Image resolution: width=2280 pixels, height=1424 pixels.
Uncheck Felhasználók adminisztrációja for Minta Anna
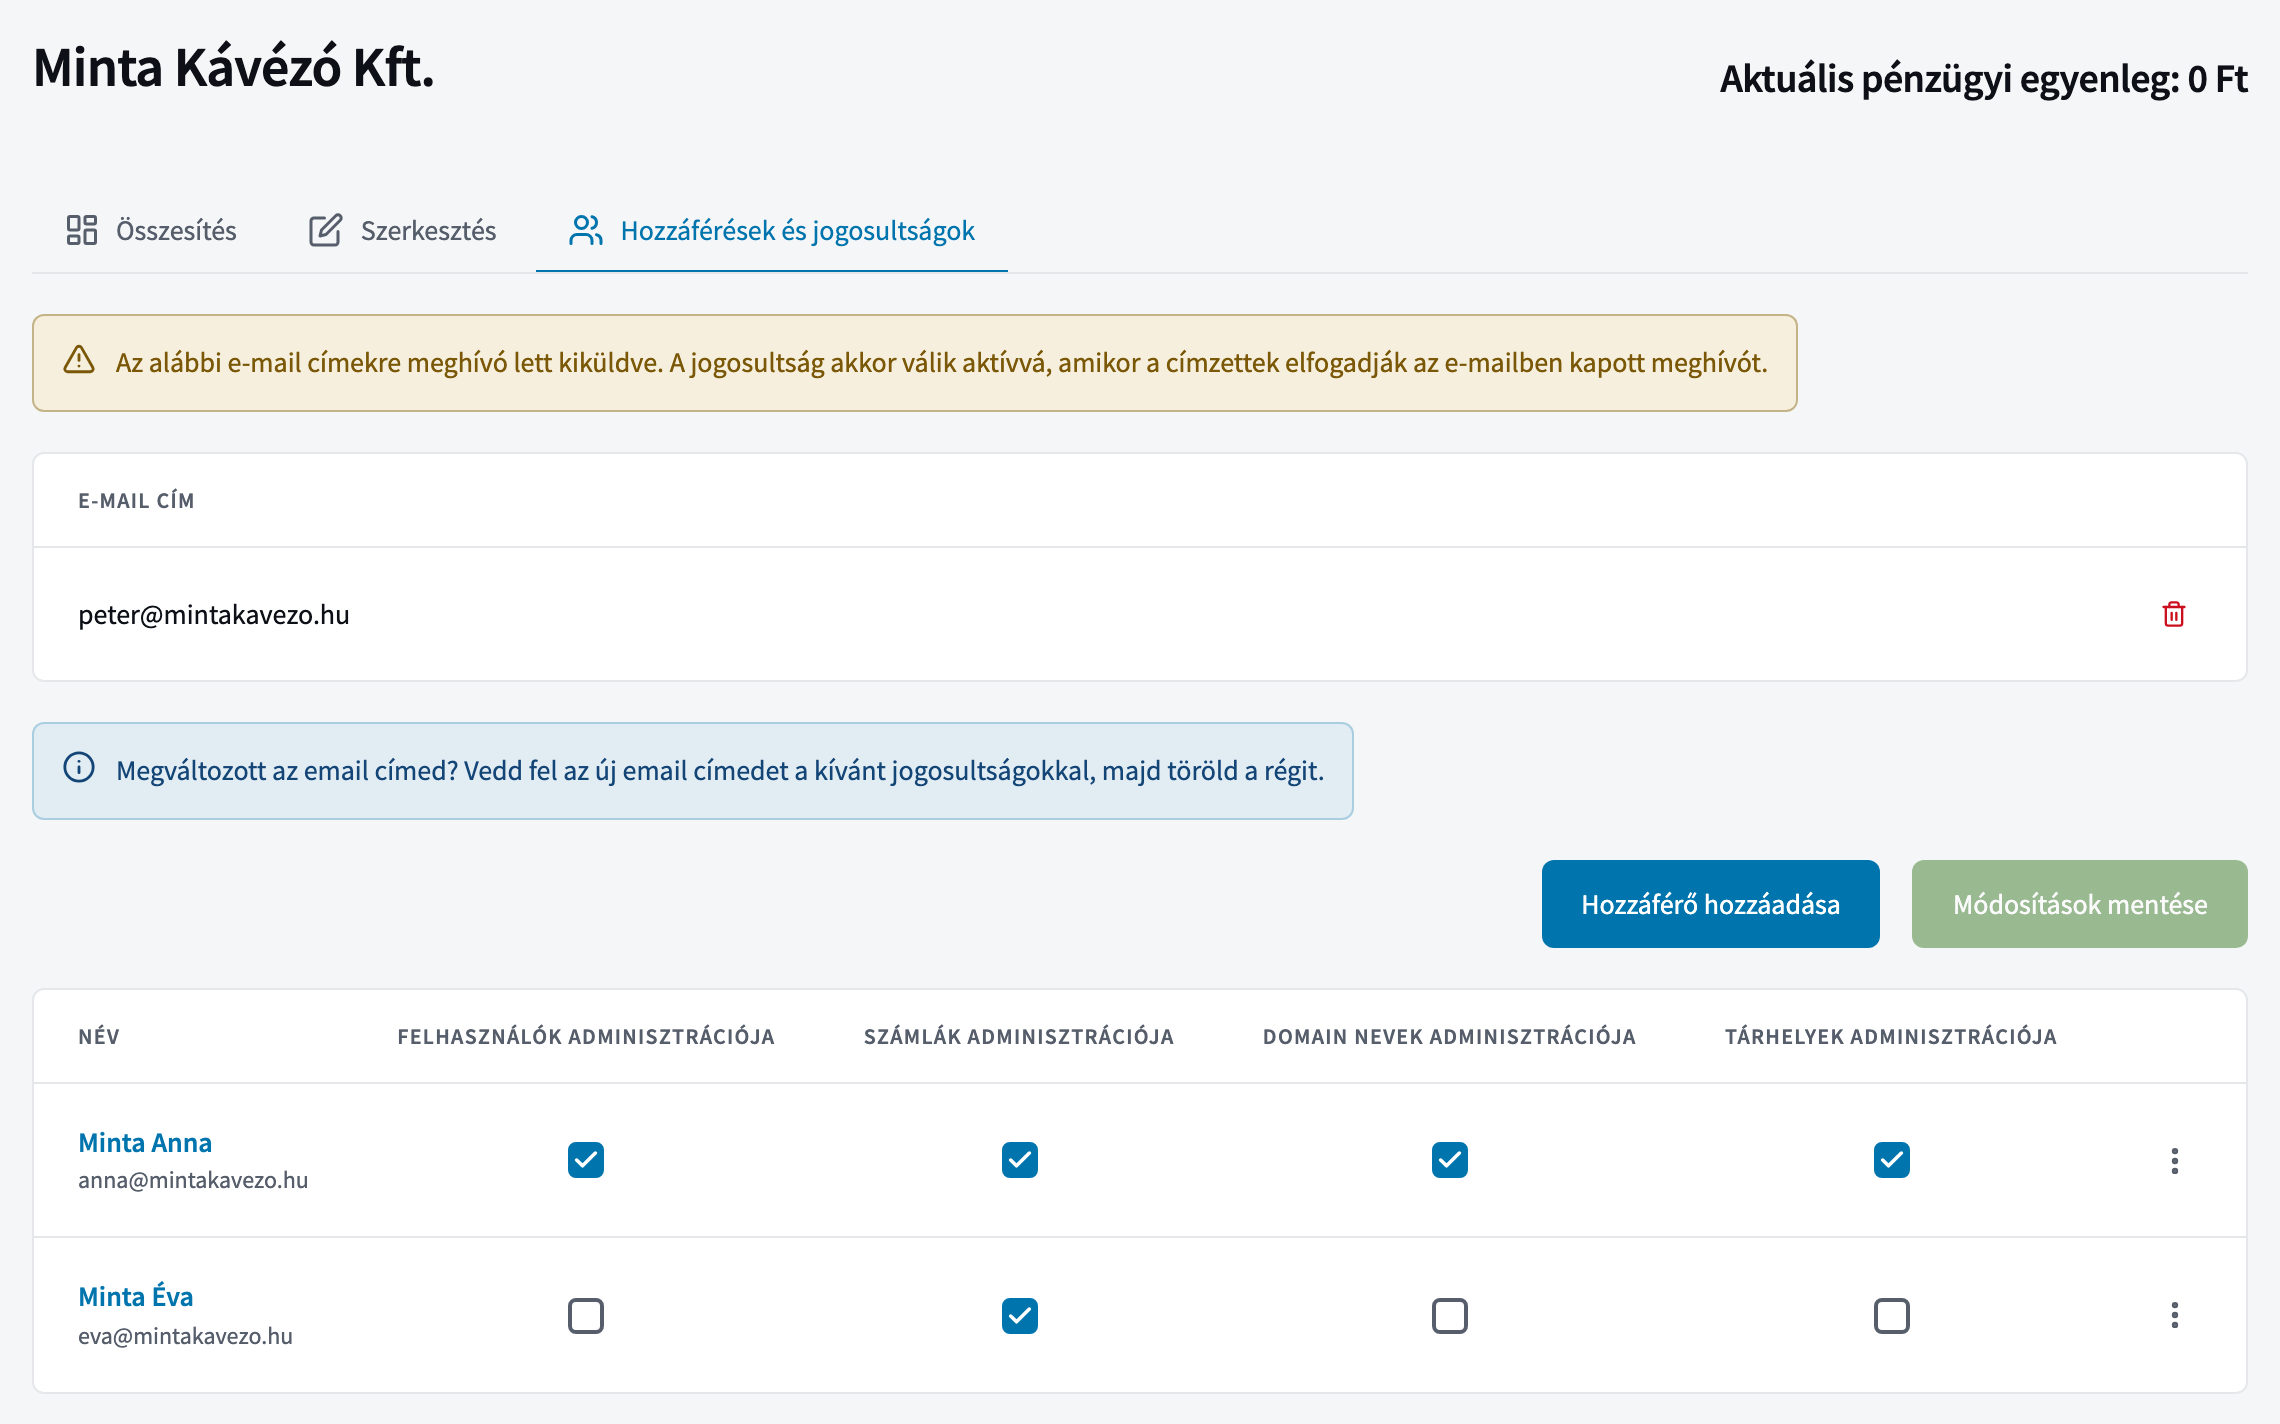pyautogui.click(x=586, y=1160)
